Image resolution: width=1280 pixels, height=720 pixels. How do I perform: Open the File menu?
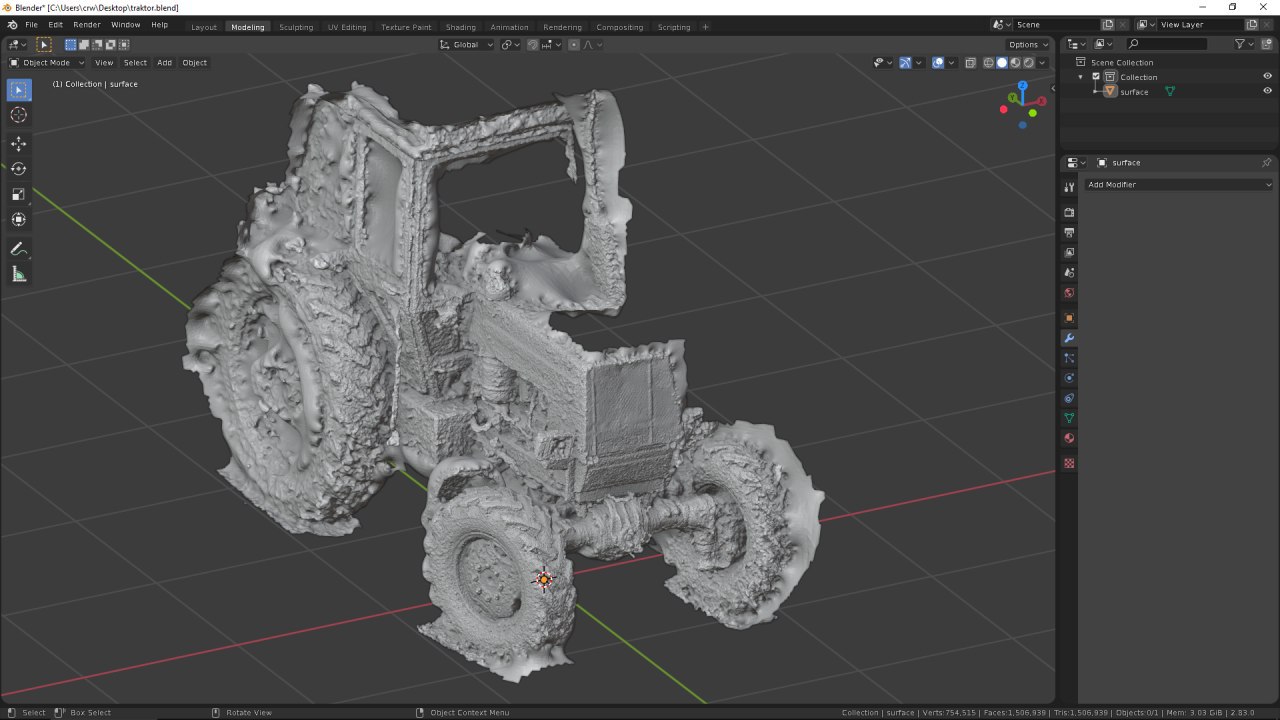(x=32, y=25)
